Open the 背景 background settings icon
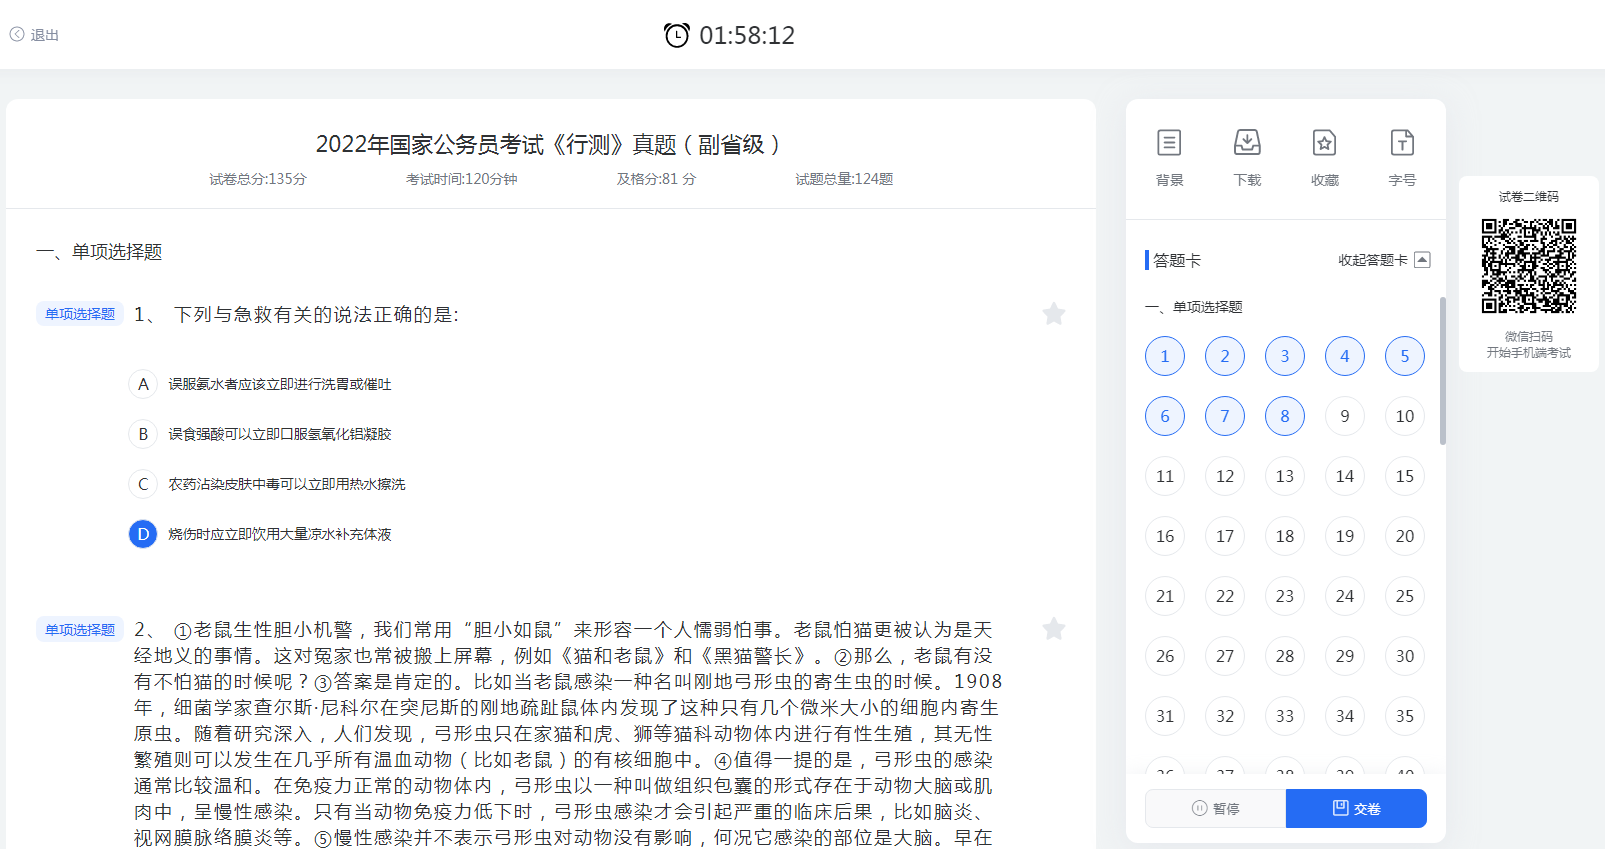The width and height of the screenshot is (1605, 849). point(1169,144)
